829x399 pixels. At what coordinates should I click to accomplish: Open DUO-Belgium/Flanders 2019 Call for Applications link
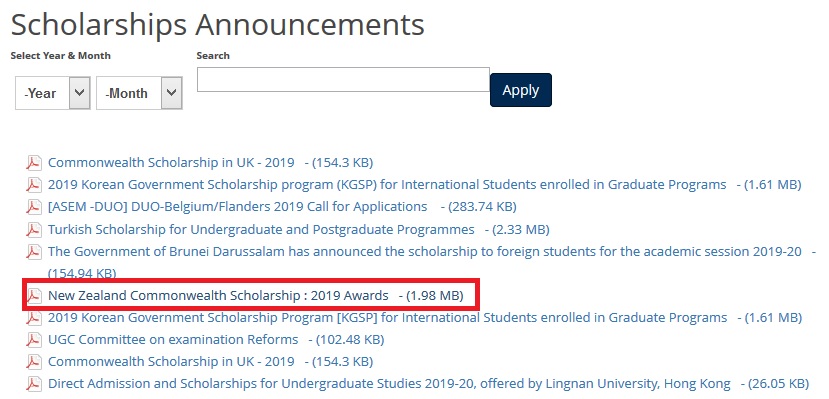pyautogui.click(x=237, y=207)
